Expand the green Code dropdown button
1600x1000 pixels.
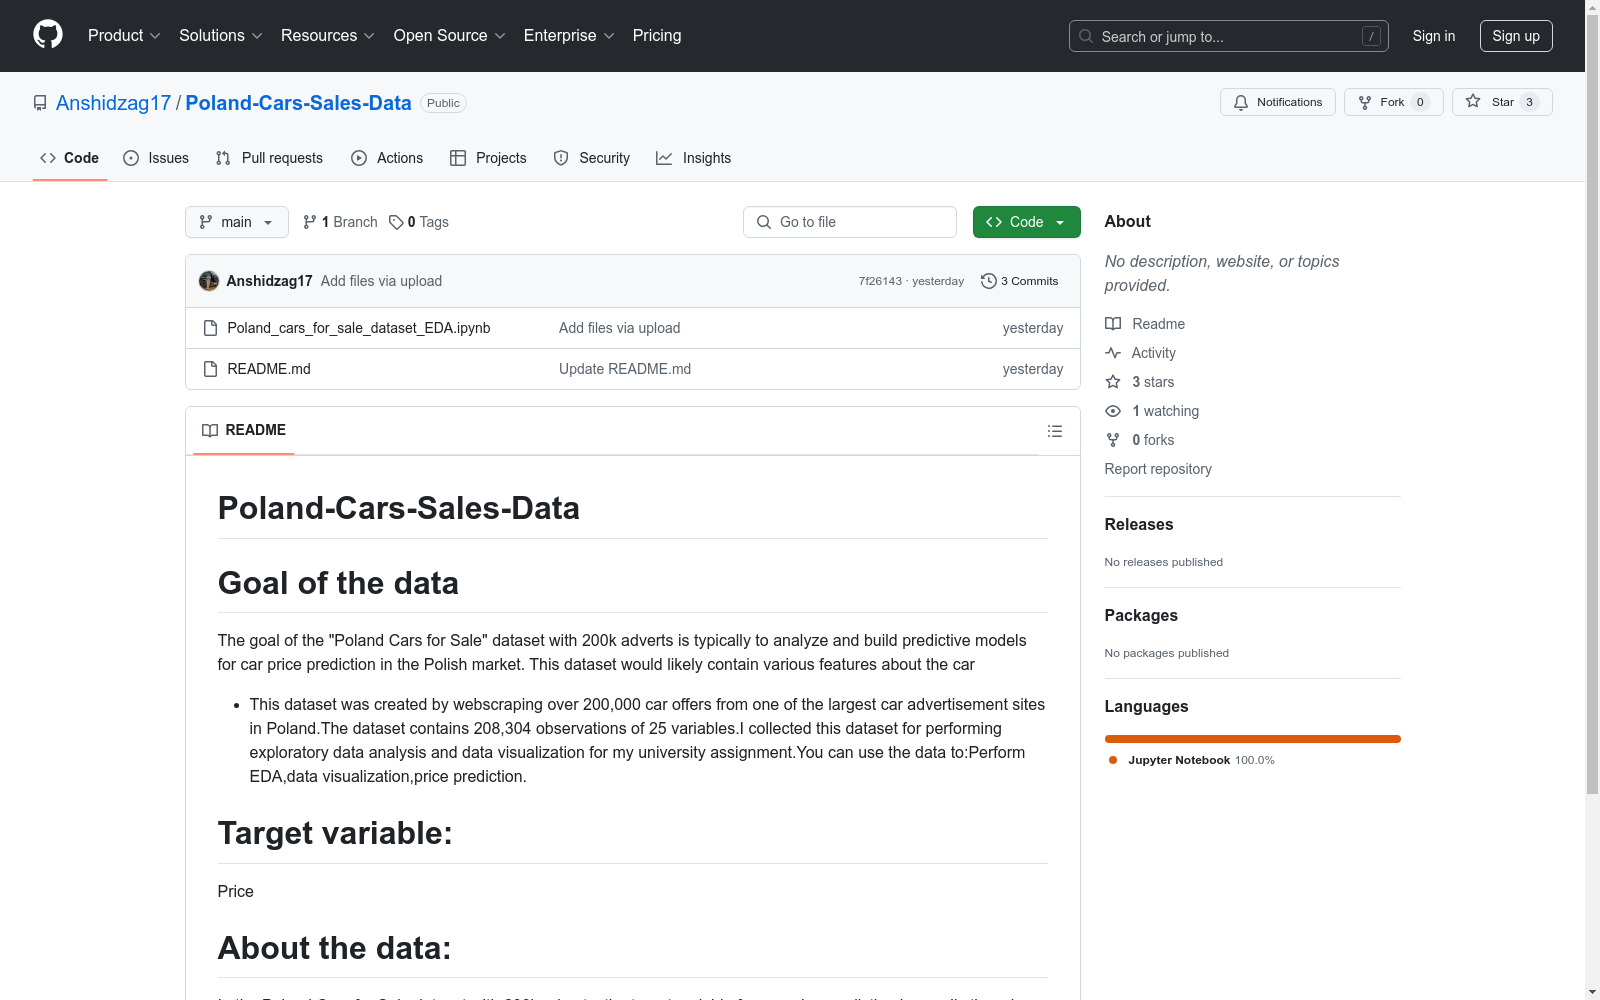click(x=1027, y=222)
